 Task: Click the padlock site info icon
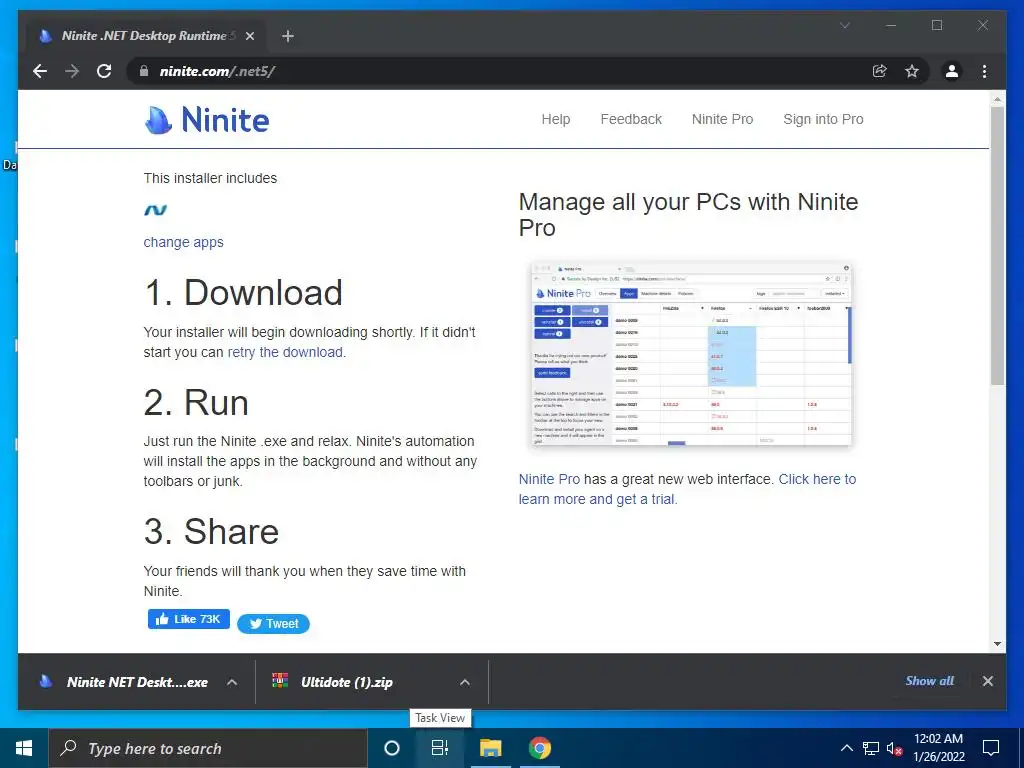click(144, 71)
